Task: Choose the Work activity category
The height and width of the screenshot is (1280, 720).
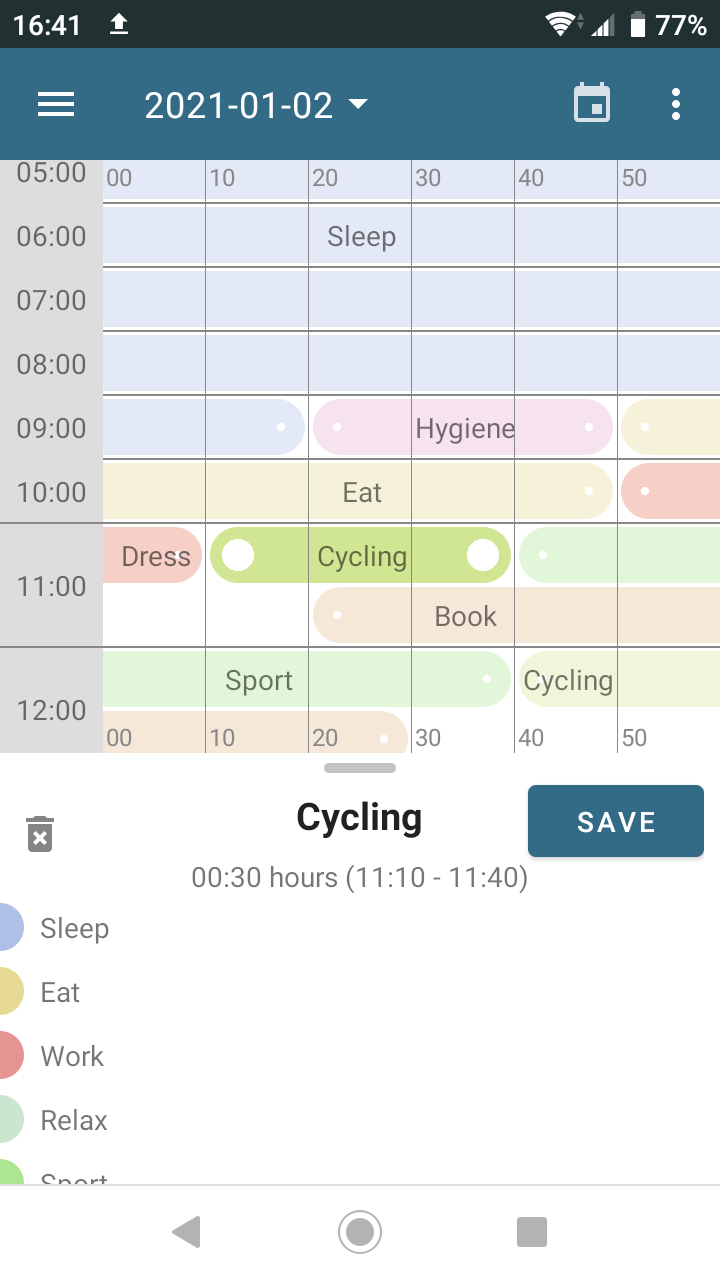Action: click(x=72, y=1056)
